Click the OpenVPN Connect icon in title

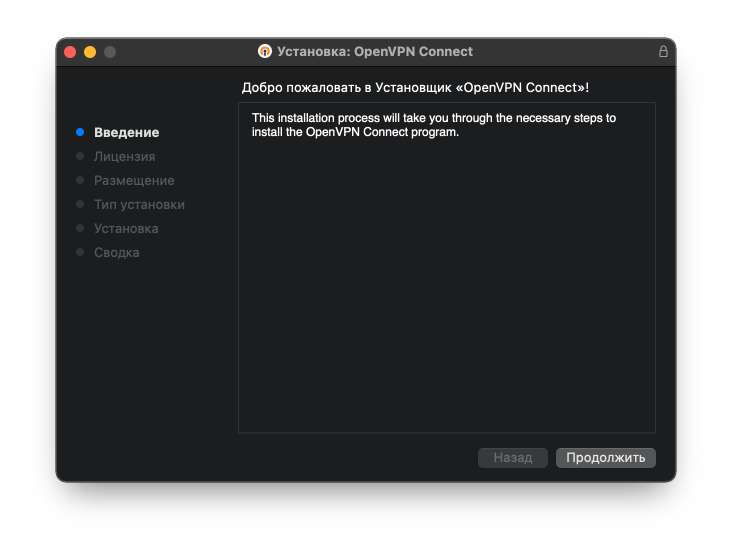click(x=265, y=51)
